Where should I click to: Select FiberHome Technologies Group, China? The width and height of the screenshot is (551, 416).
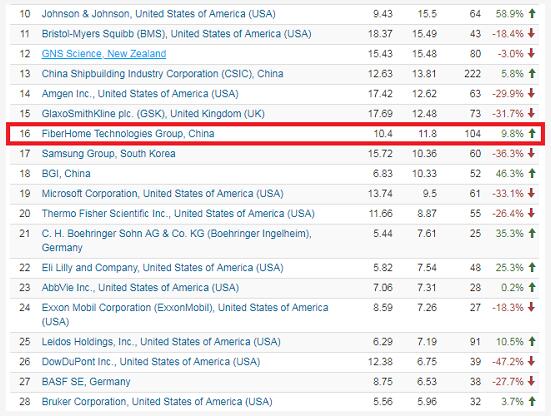[x=128, y=134]
